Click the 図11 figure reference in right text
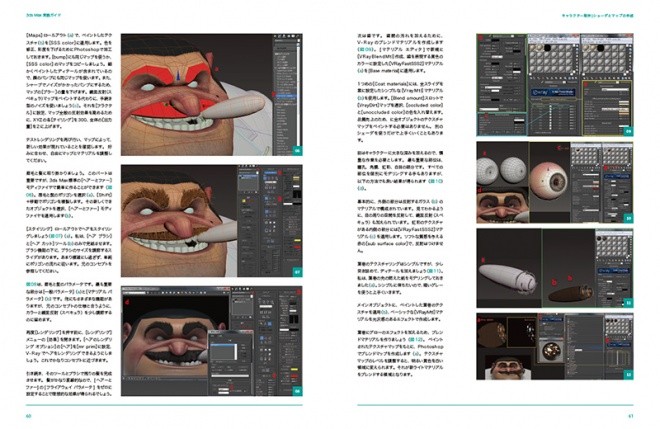Image resolution: width=660 pixels, height=429 pixels. coord(434,271)
